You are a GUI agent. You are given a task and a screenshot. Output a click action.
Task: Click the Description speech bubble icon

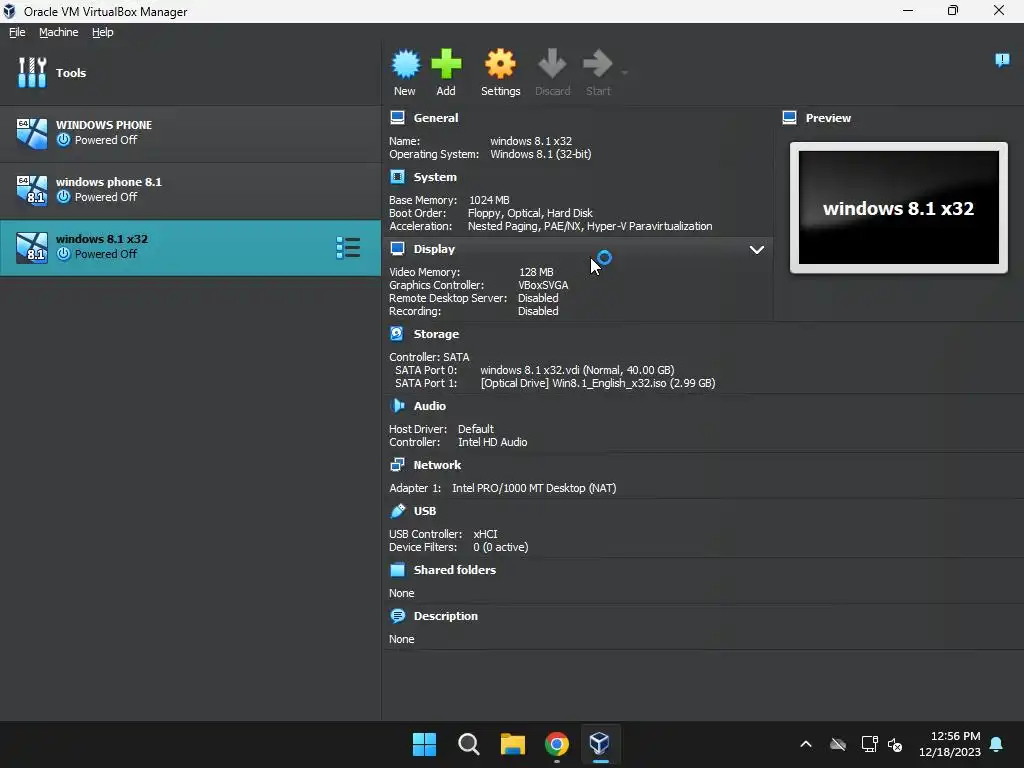(x=397, y=616)
